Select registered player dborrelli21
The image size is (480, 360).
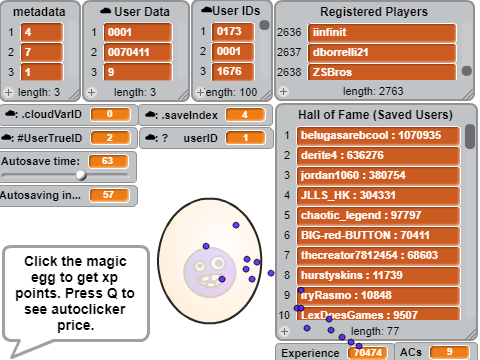pos(382,52)
